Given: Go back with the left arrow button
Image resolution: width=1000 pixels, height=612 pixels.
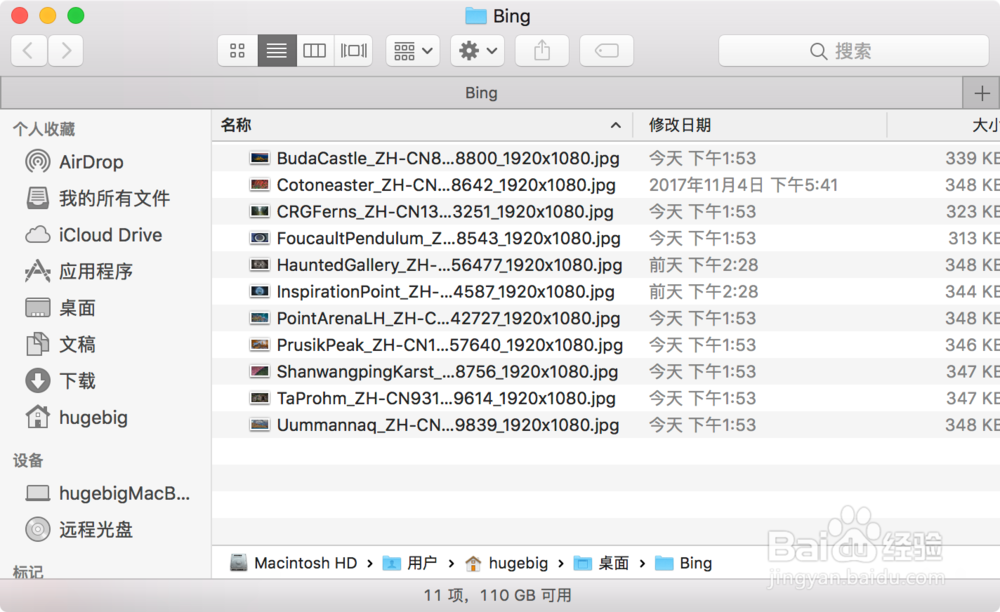Looking at the screenshot, I should tap(29, 50).
